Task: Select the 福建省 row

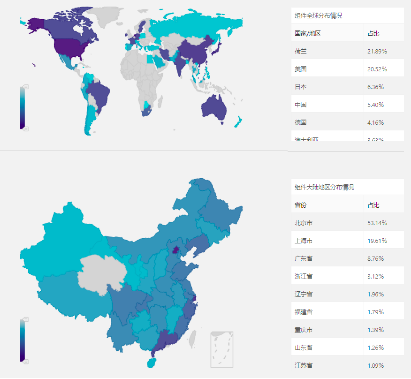Action: (x=347, y=312)
